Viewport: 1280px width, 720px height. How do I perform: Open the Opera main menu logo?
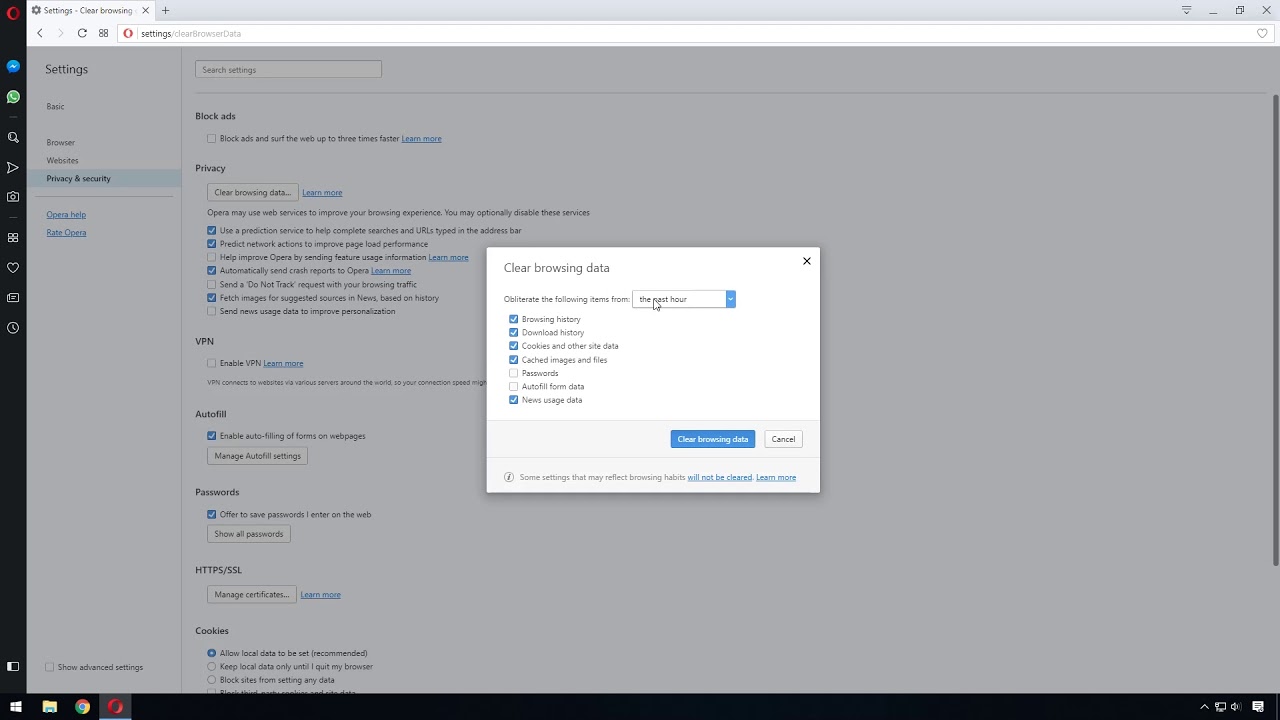click(x=13, y=11)
